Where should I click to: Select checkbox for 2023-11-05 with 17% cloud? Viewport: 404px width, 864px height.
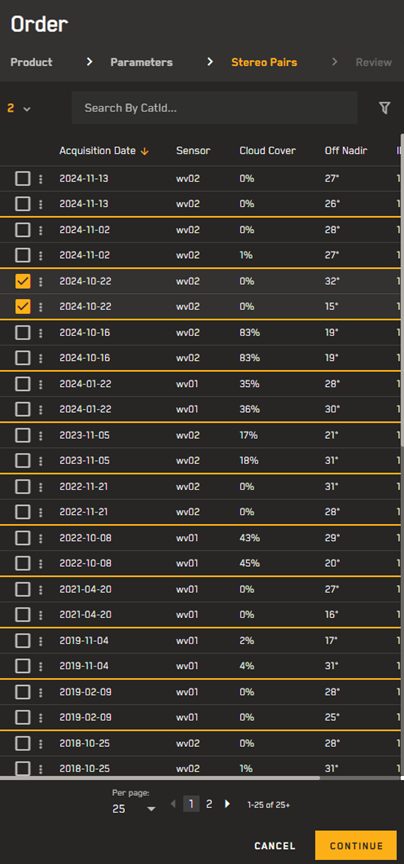point(23,435)
